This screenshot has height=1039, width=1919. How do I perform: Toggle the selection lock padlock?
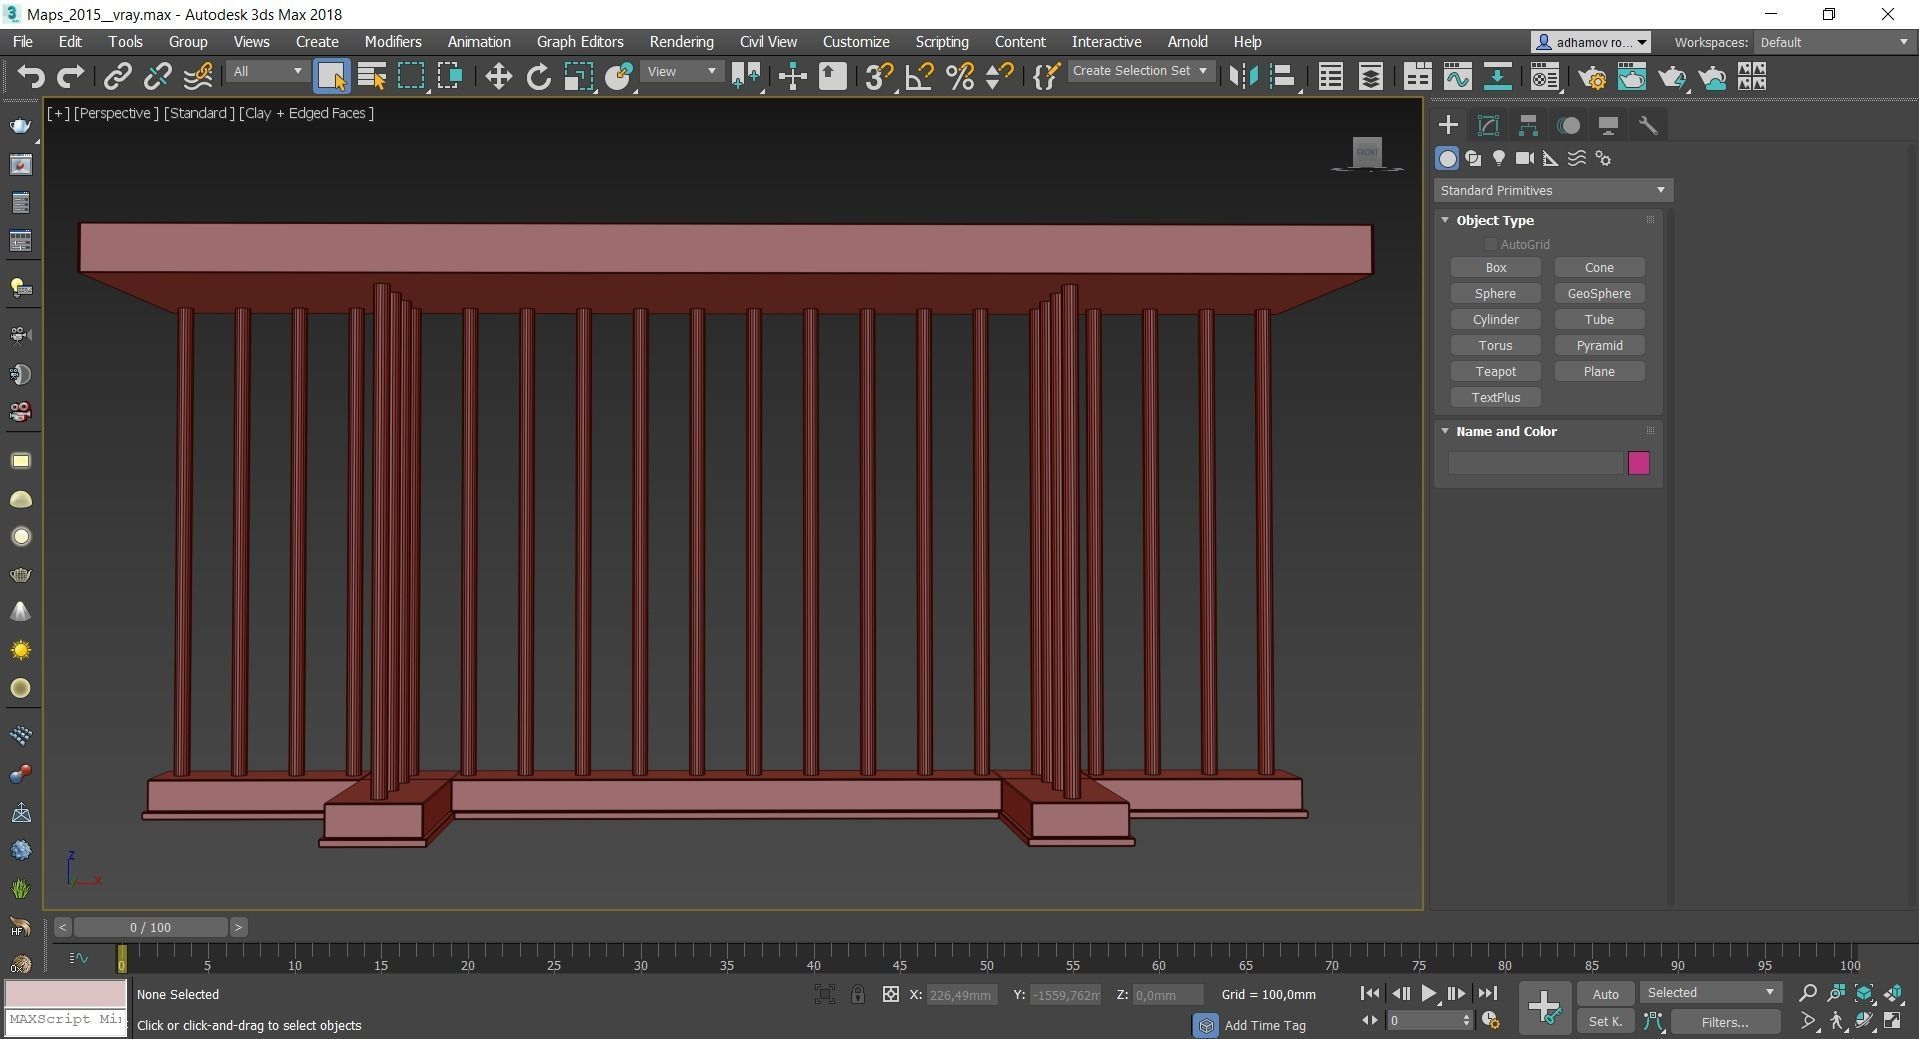tap(858, 994)
